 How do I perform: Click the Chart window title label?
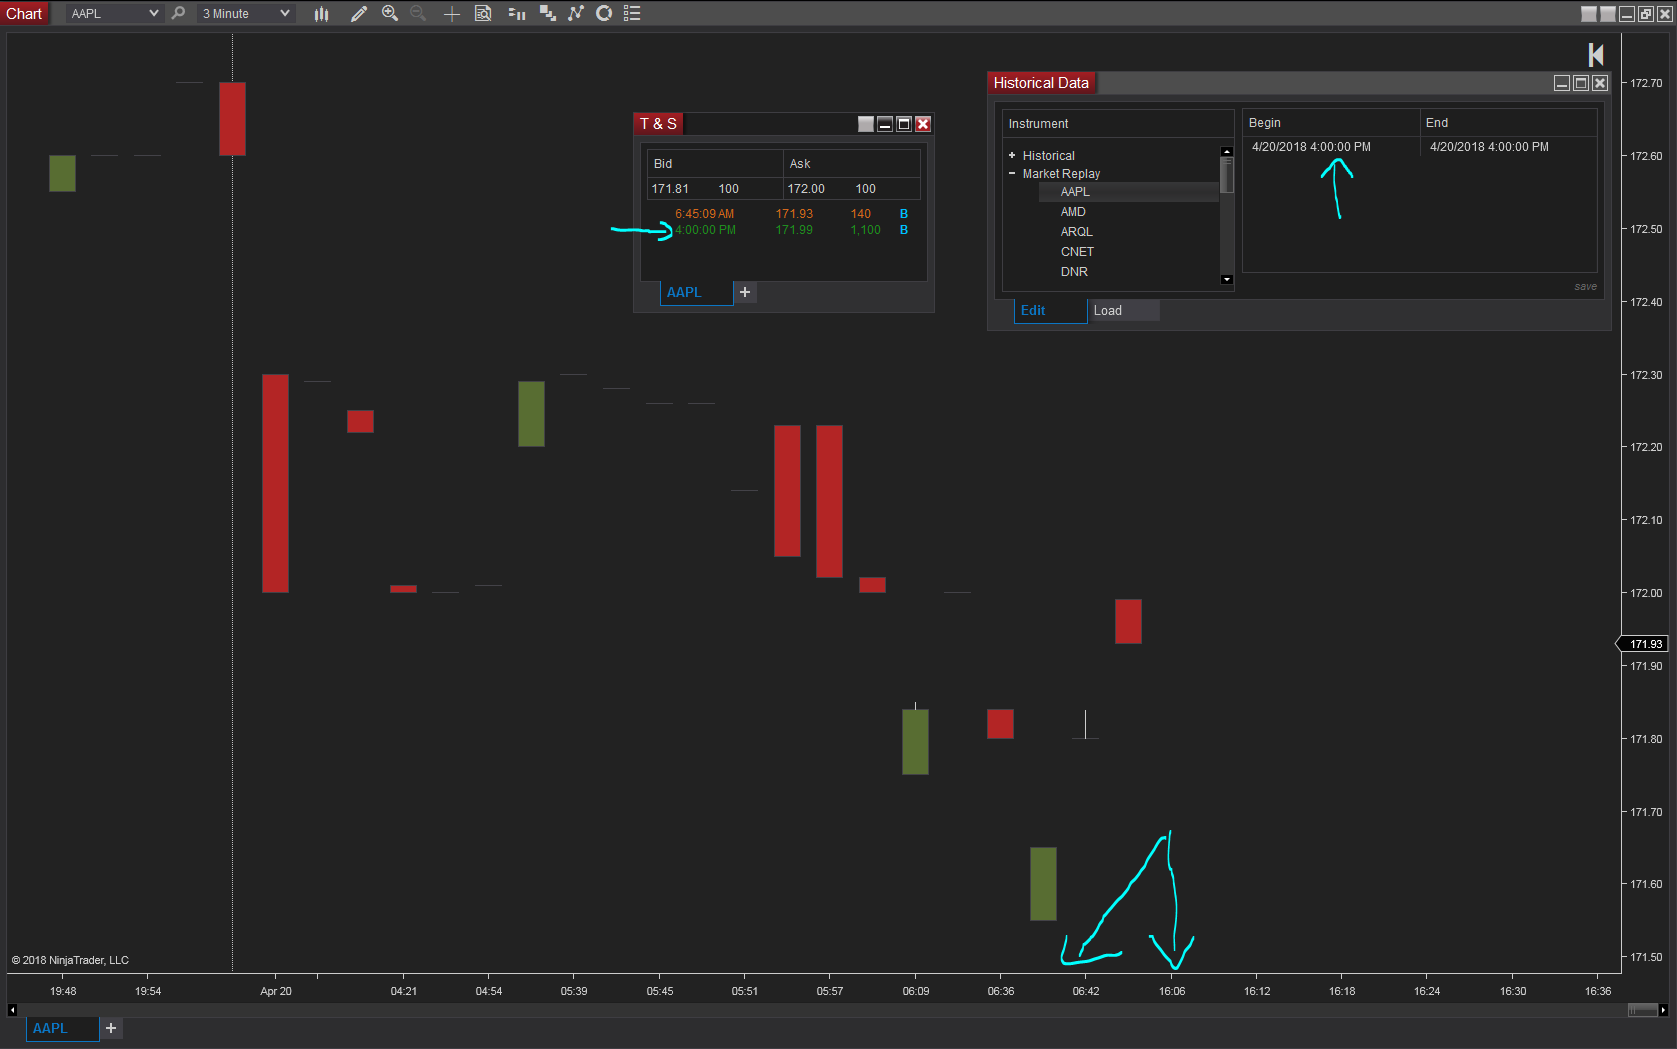[24, 14]
